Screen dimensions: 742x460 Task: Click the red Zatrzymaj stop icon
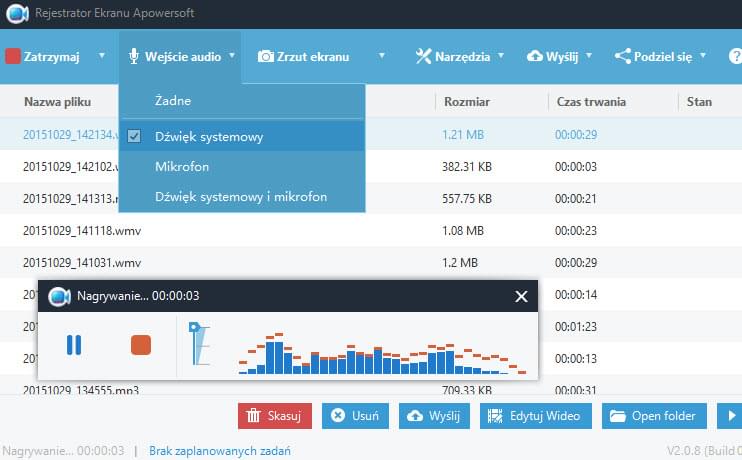(x=13, y=57)
